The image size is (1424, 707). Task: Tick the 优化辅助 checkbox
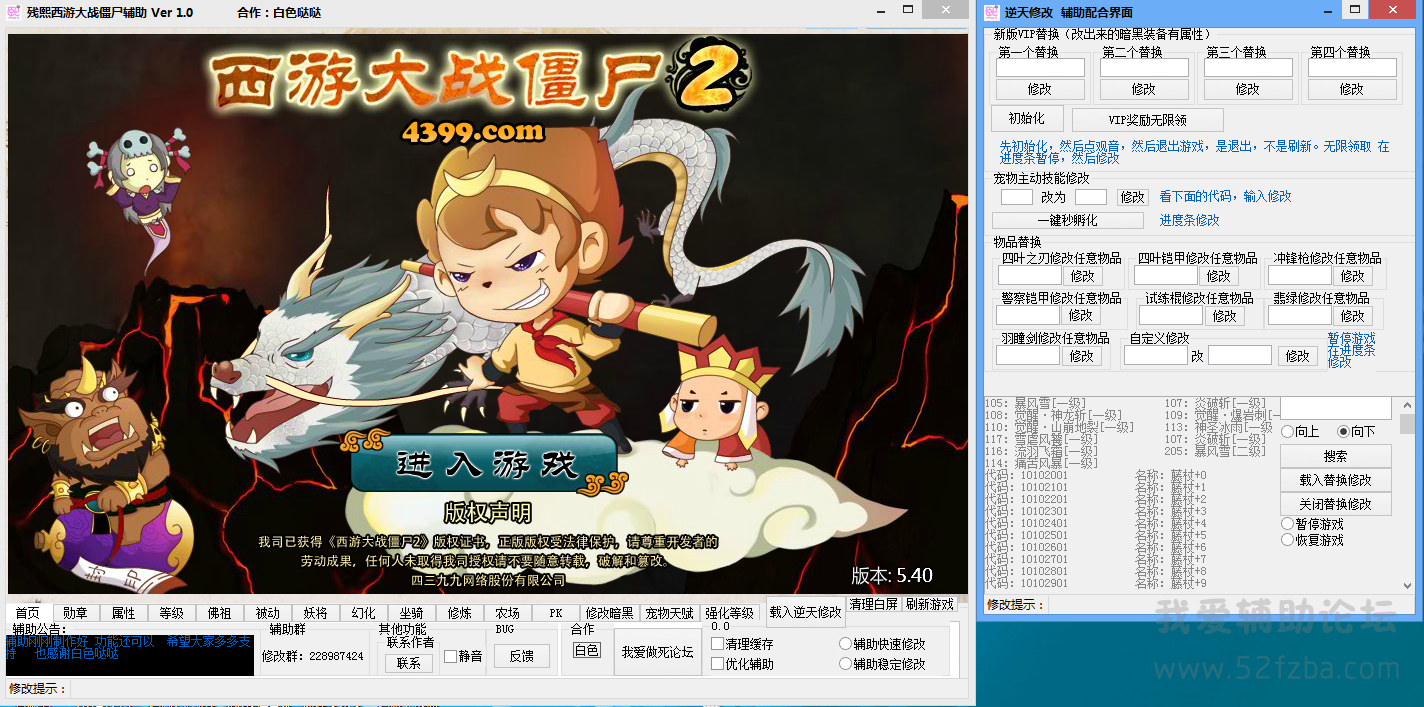click(717, 664)
